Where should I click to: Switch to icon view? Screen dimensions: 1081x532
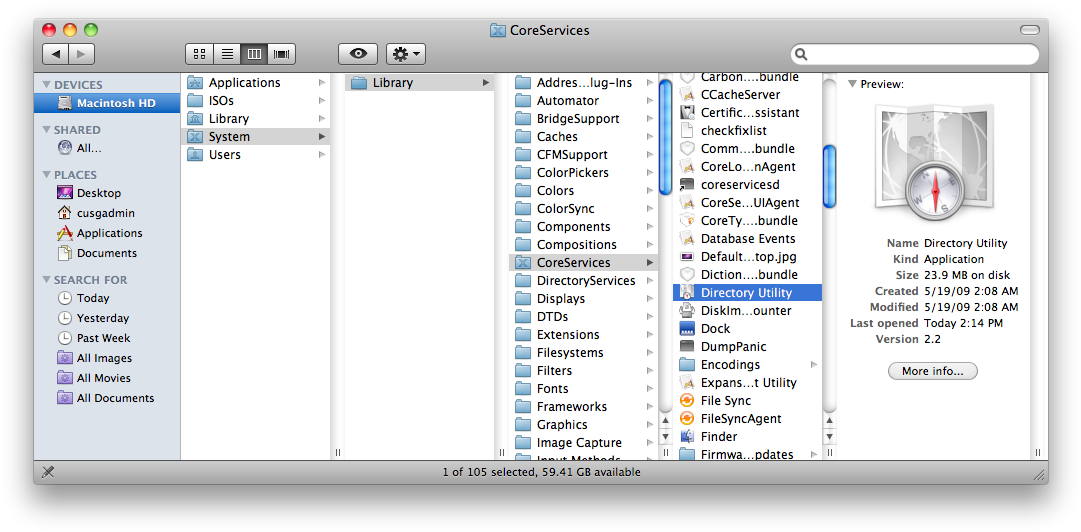(x=199, y=54)
